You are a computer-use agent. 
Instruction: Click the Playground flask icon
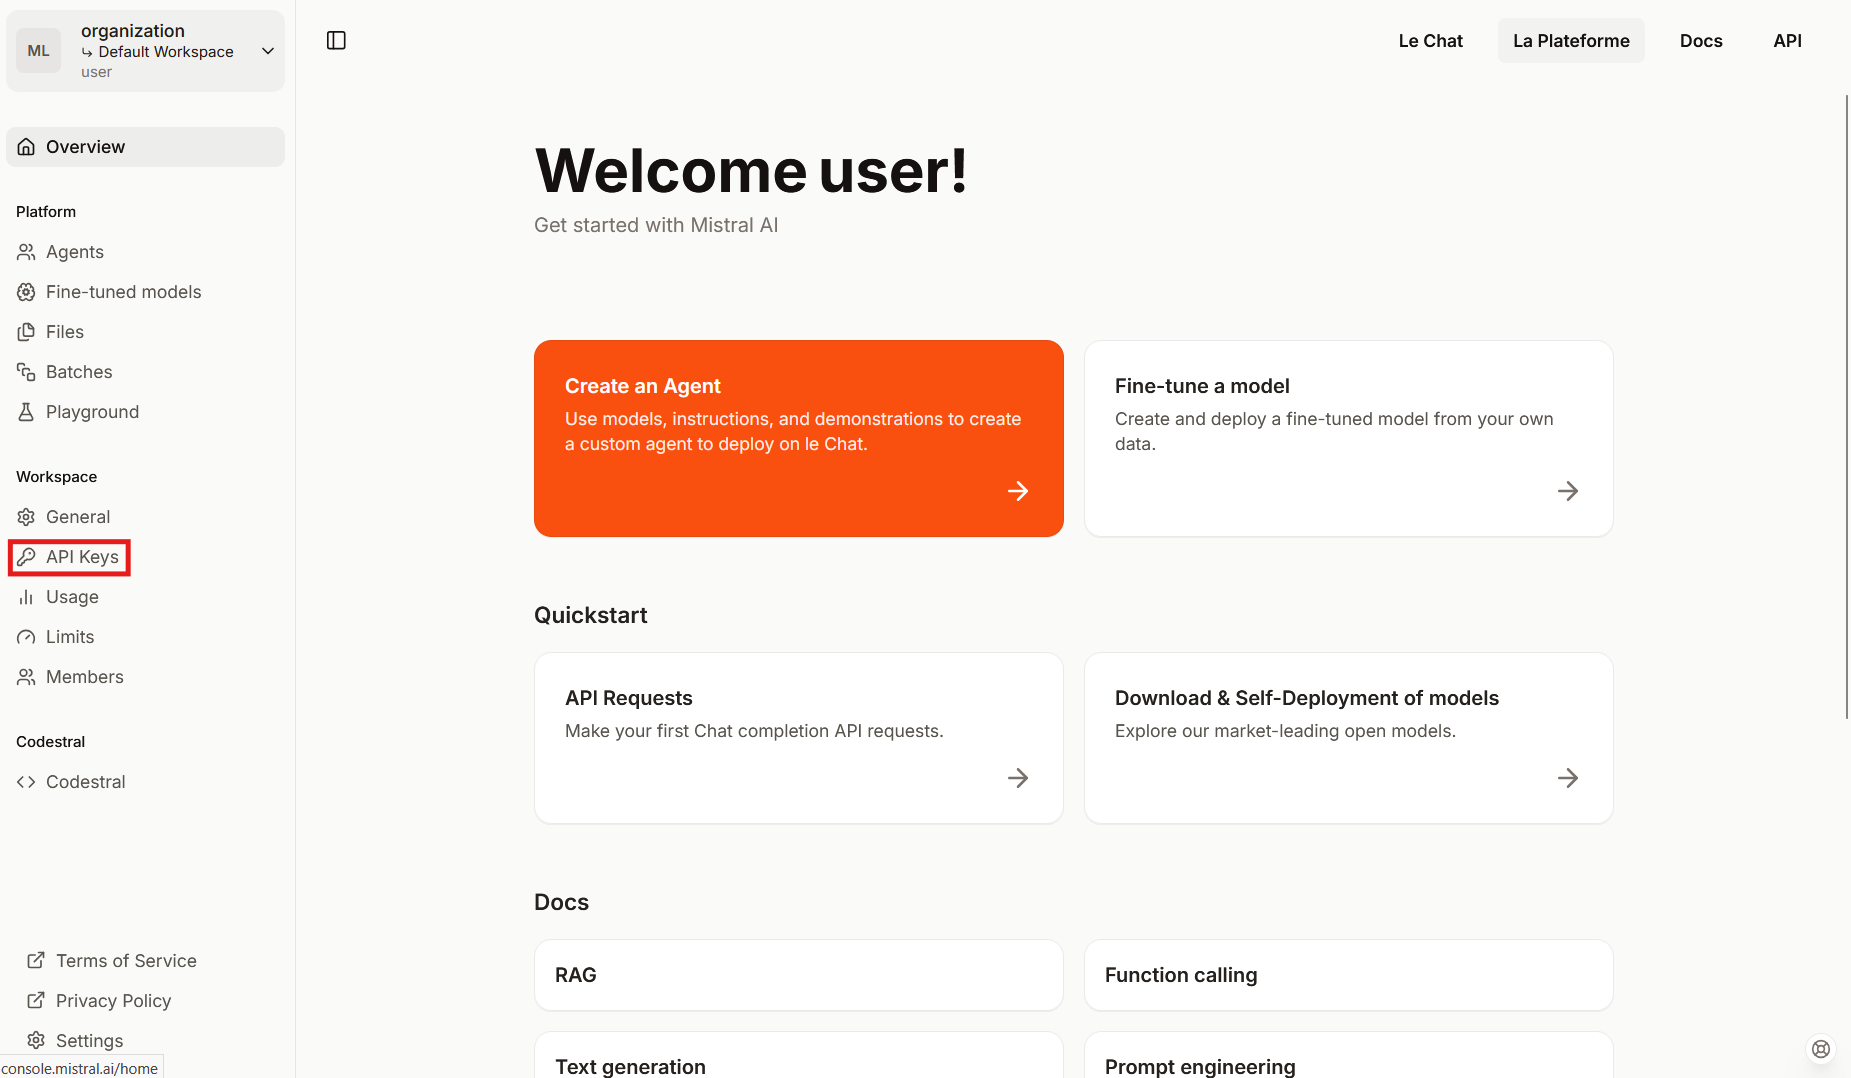pos(26,412)
